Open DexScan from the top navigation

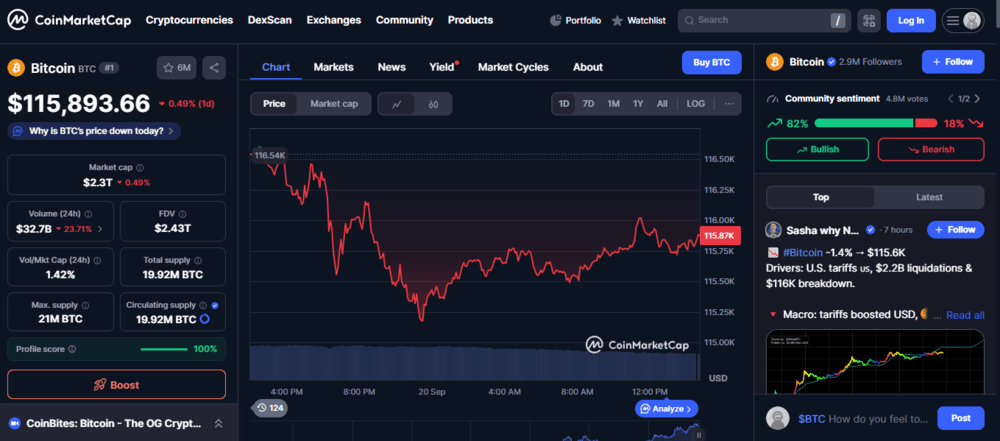point(270,20)
